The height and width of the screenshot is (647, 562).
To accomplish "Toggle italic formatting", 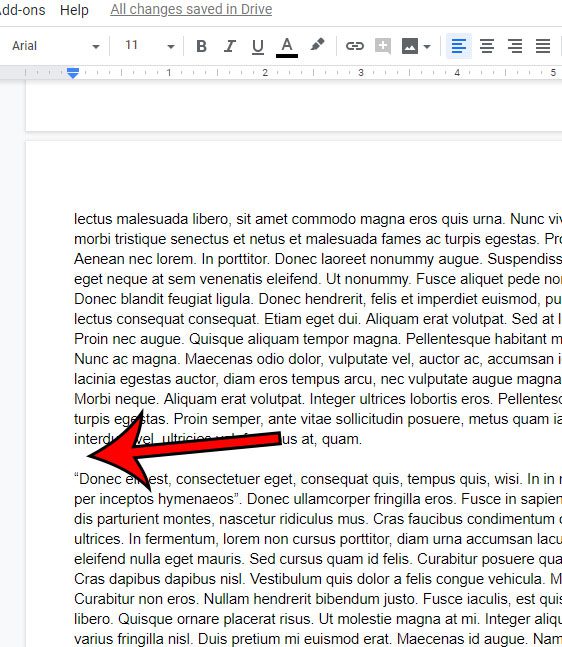I will [229, 46].
